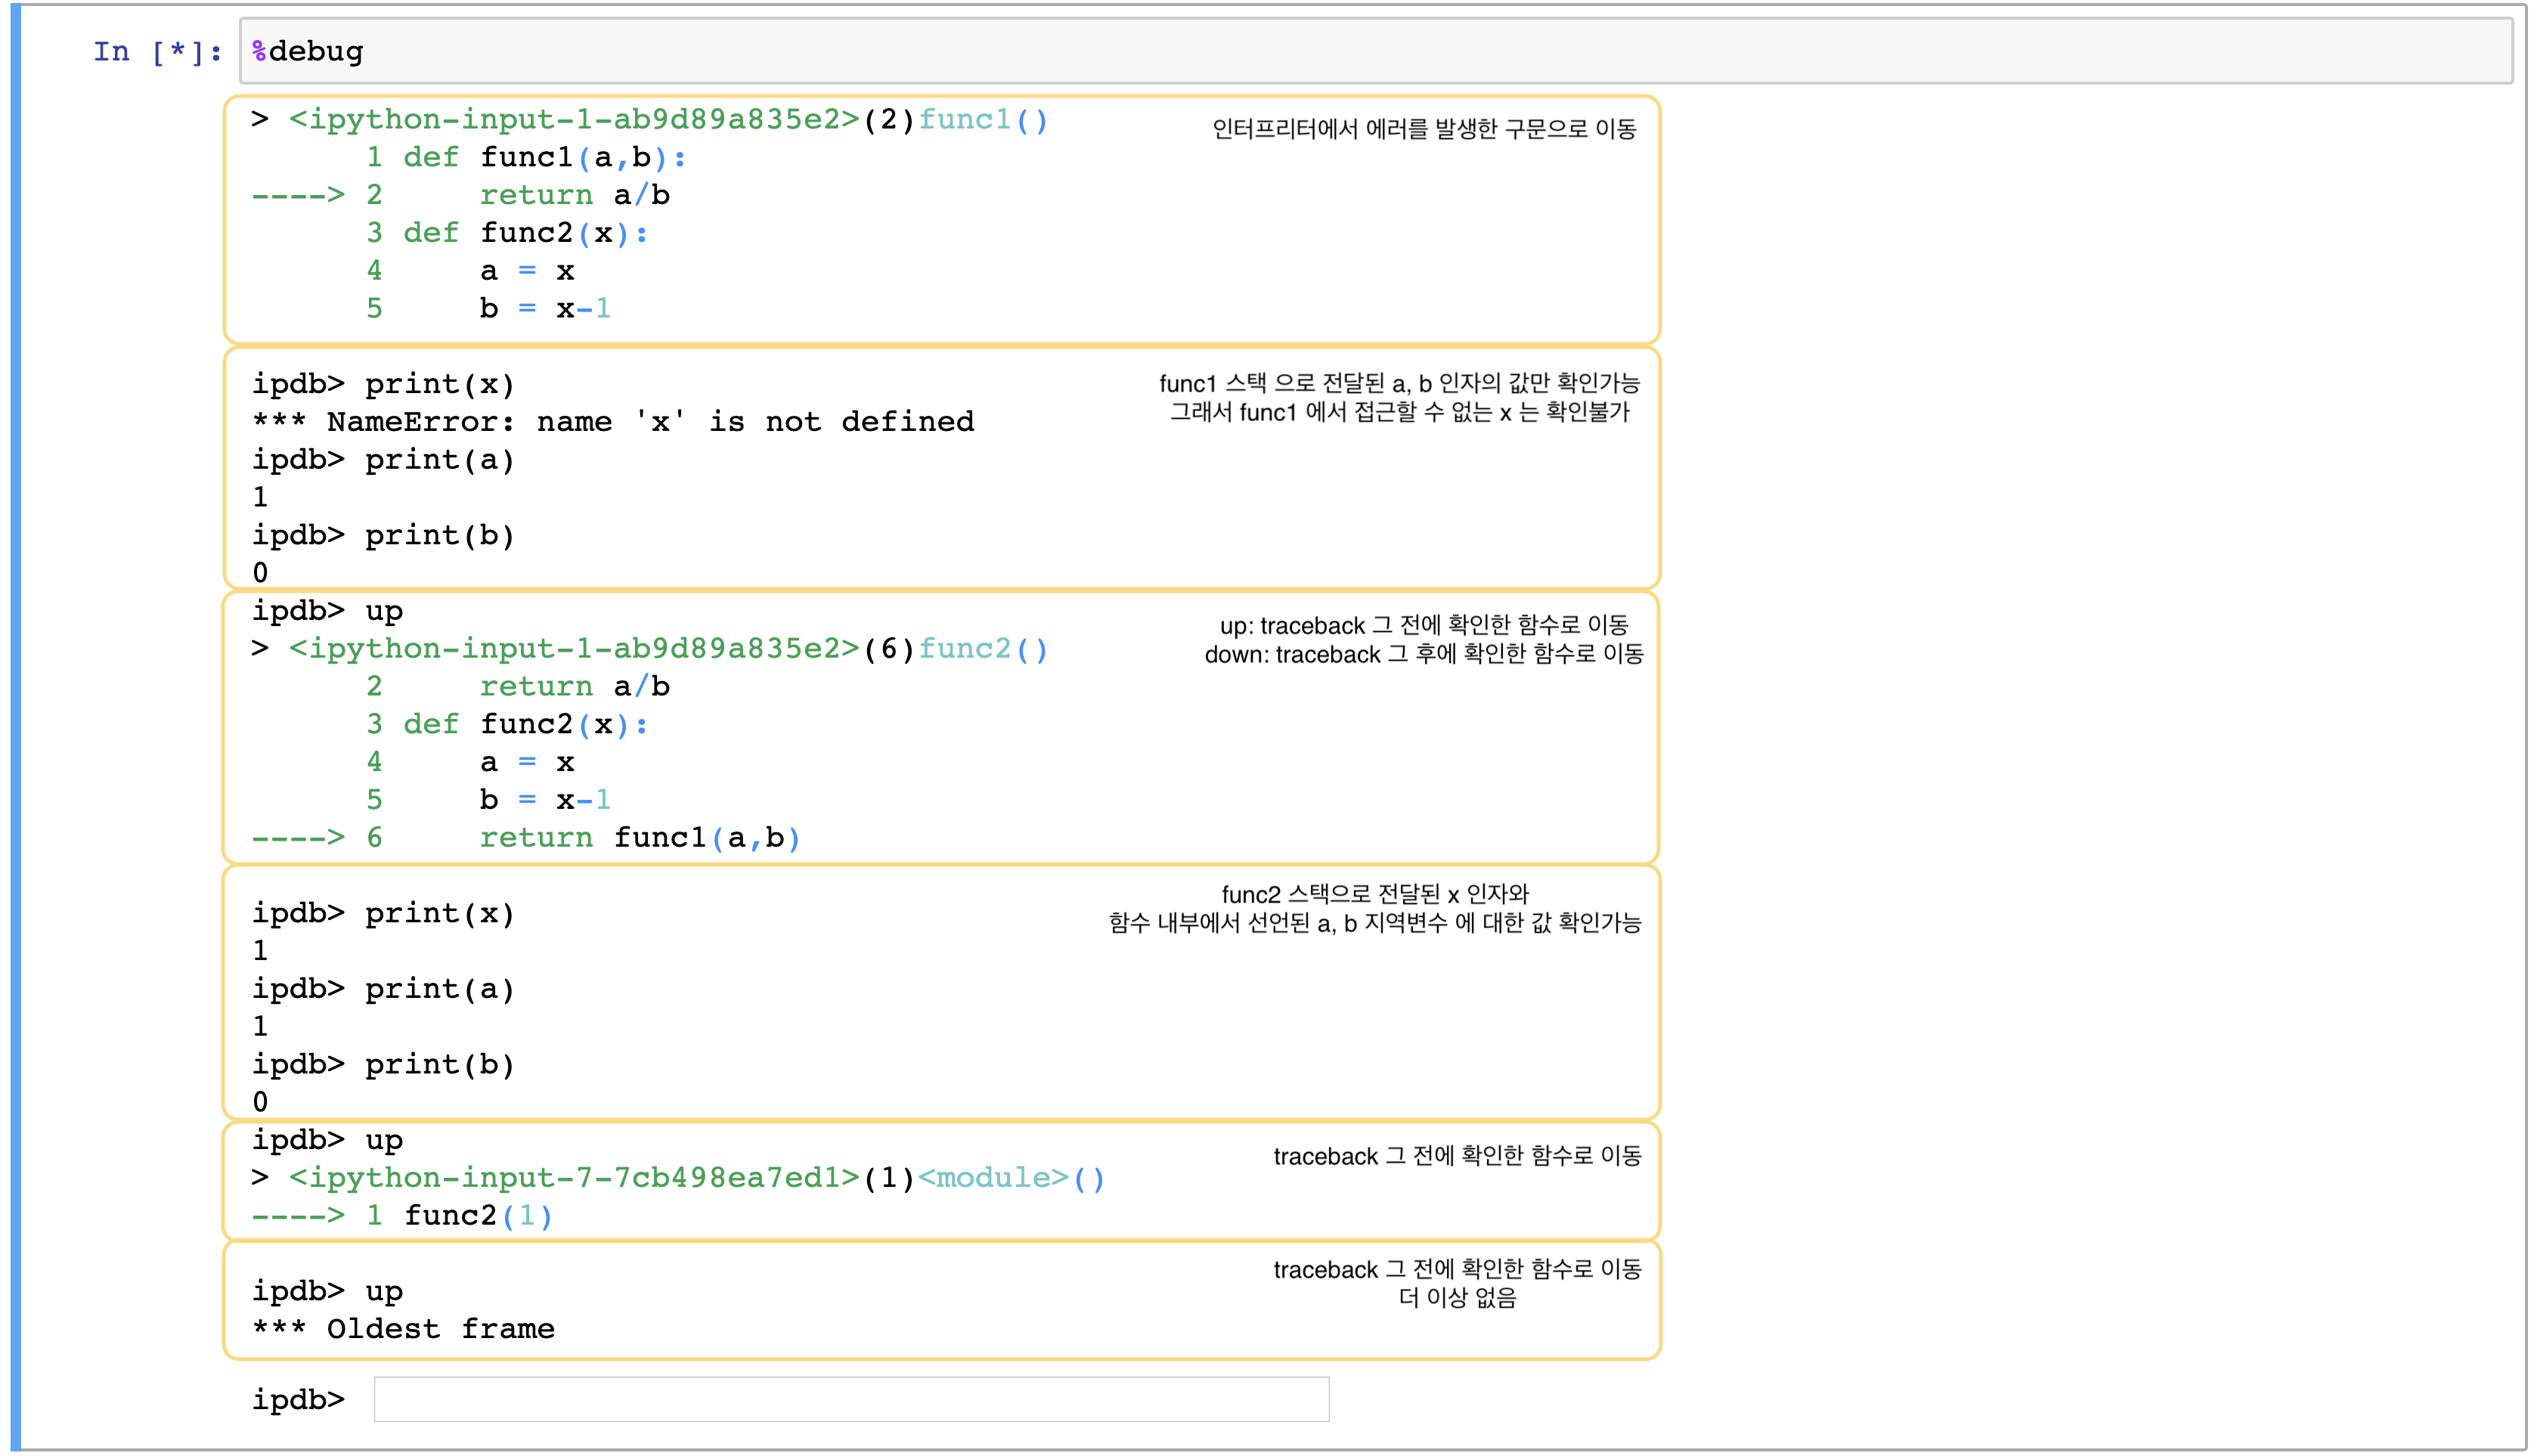The width and height of the screenshot is (2531, 1456).
Task: Click the blue cell selection bar
Action: click(x=15, y=727)
